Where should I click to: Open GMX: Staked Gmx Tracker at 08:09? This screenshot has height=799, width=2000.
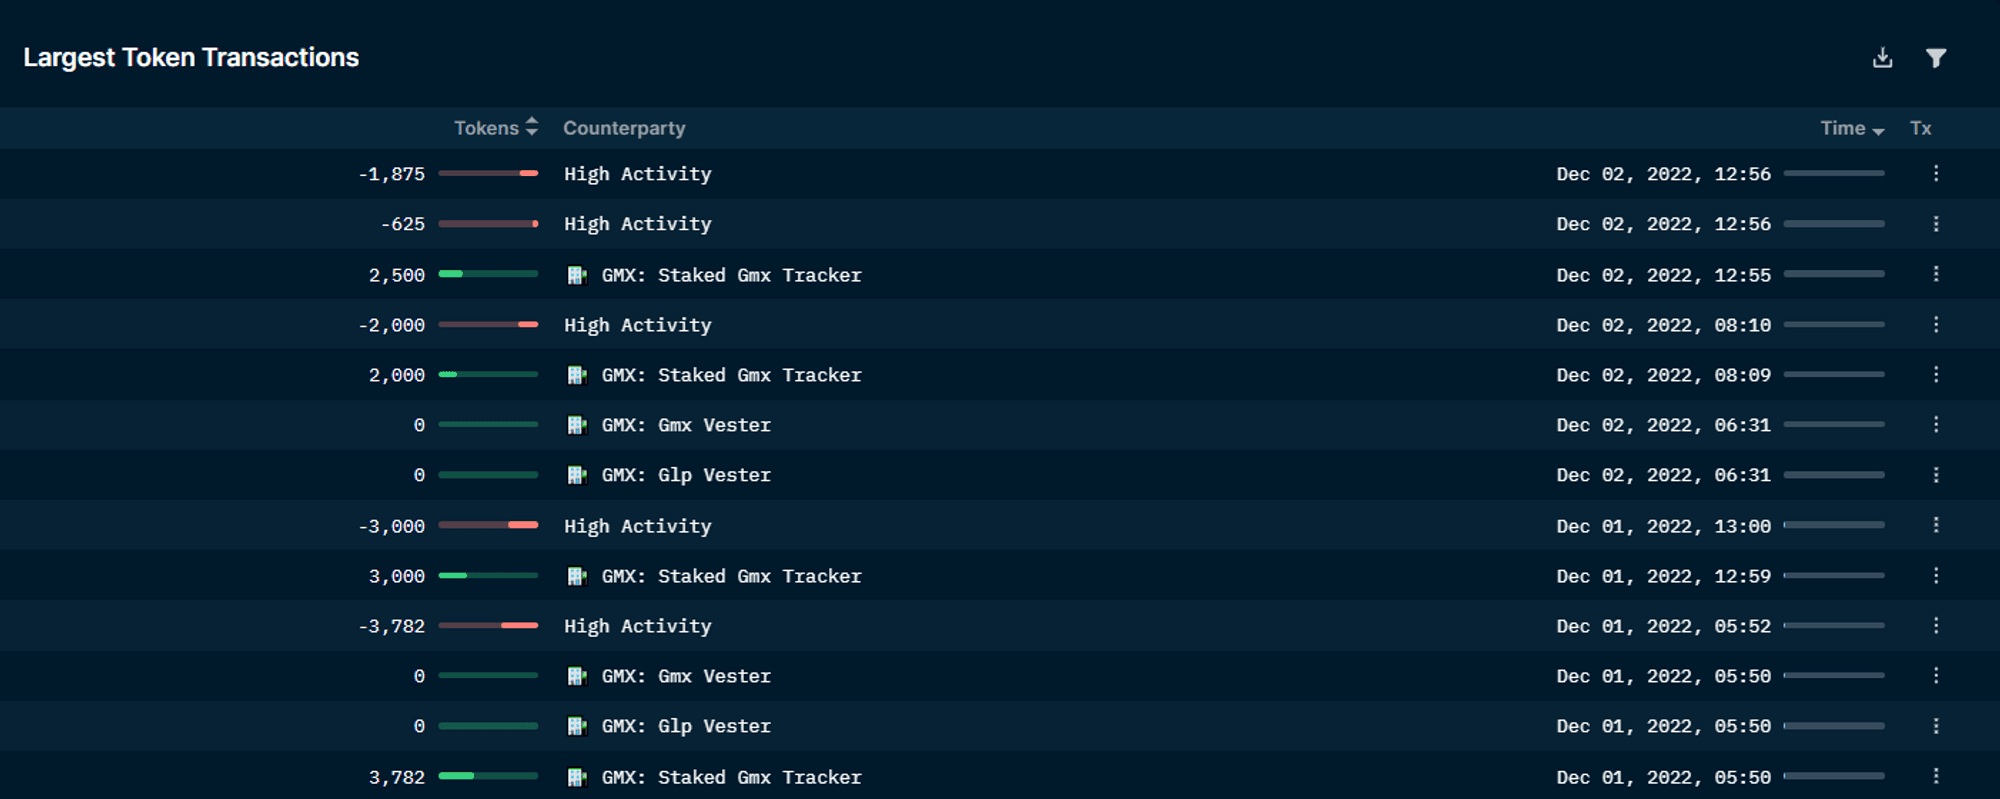pyautogui.click(x=731, y=375)
